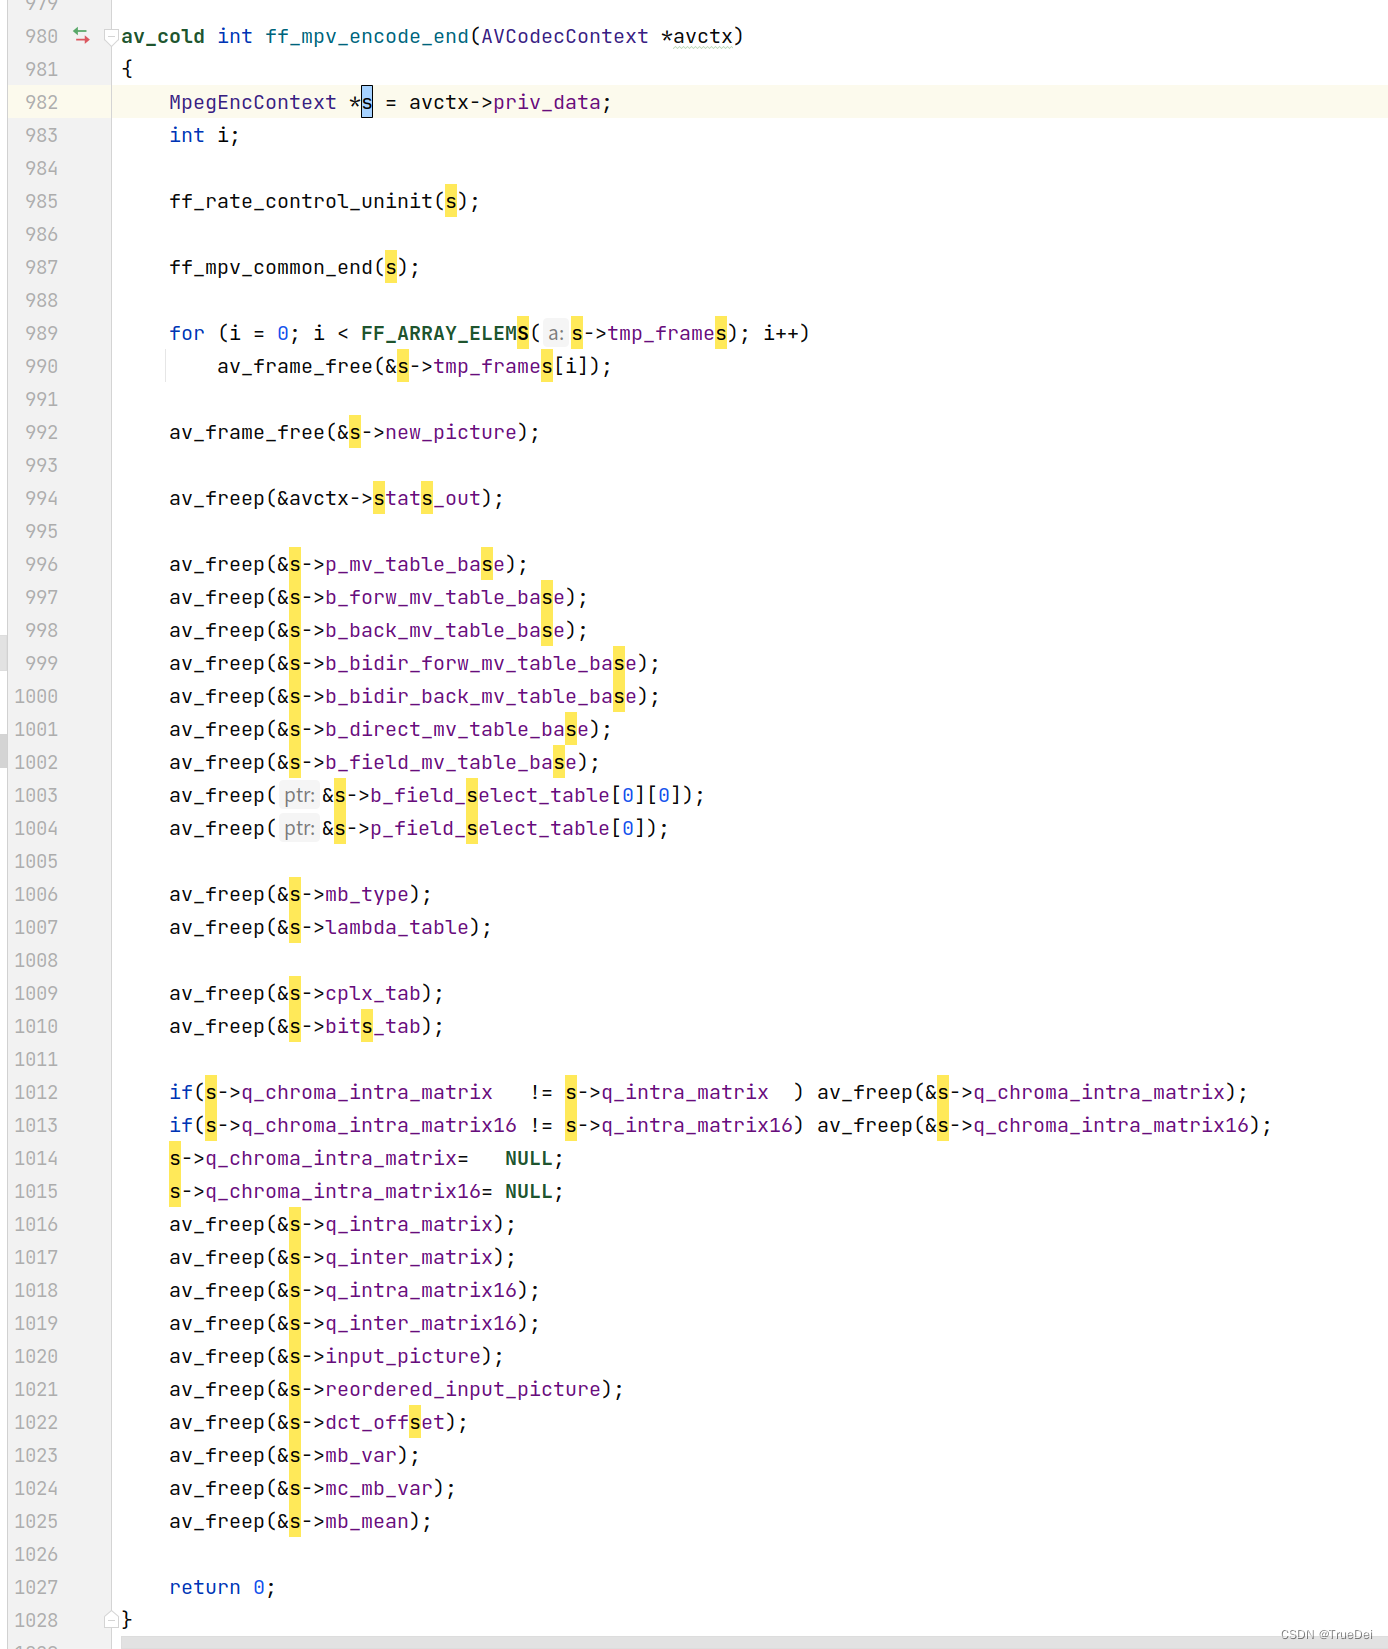
Task: Click the 'a:' parameter hint on line 989
Action: click(556, 333)
